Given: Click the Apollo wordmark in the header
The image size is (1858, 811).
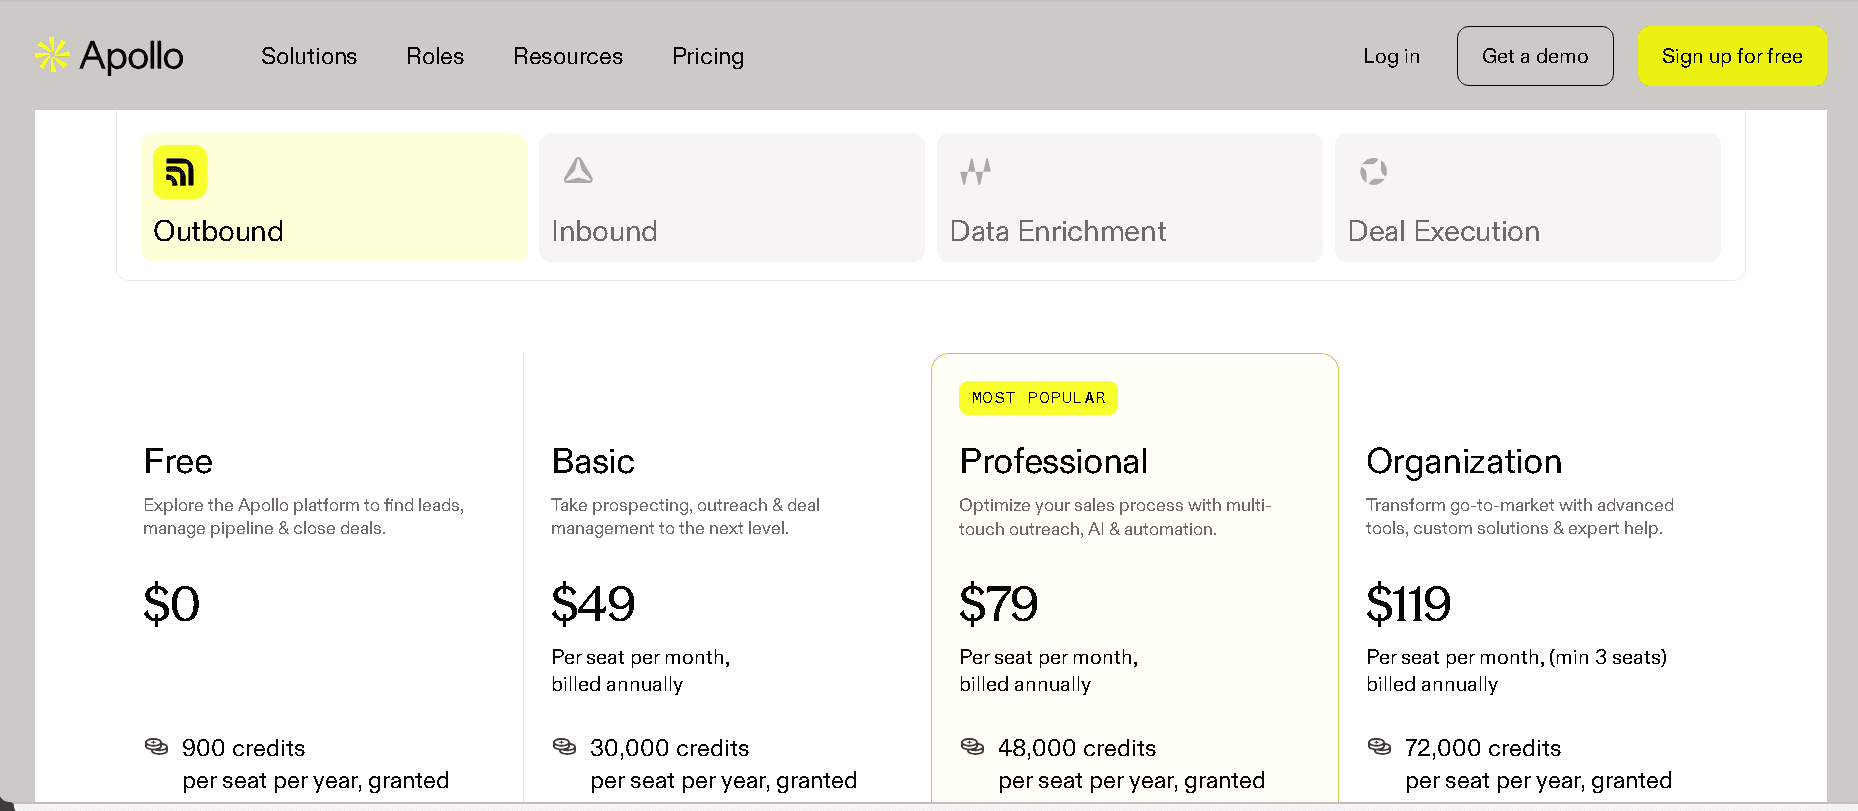Looking at the screenshot, I should [132, 57].
